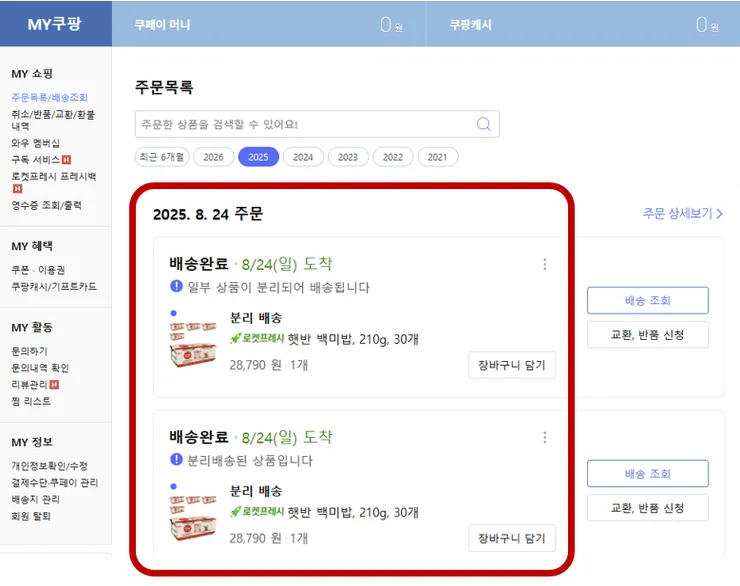Select the 2025 year filter
The image size is (740, 586).
click(x=258, y=157)
